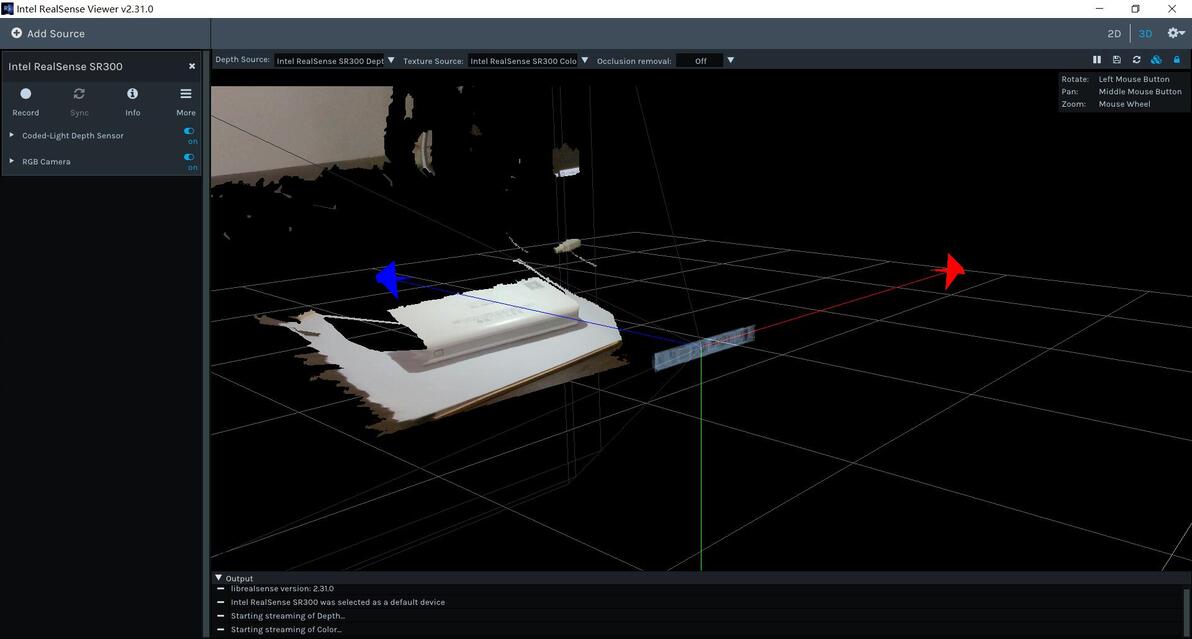
Task: Select the 3D view tab
Action: 1145,34
